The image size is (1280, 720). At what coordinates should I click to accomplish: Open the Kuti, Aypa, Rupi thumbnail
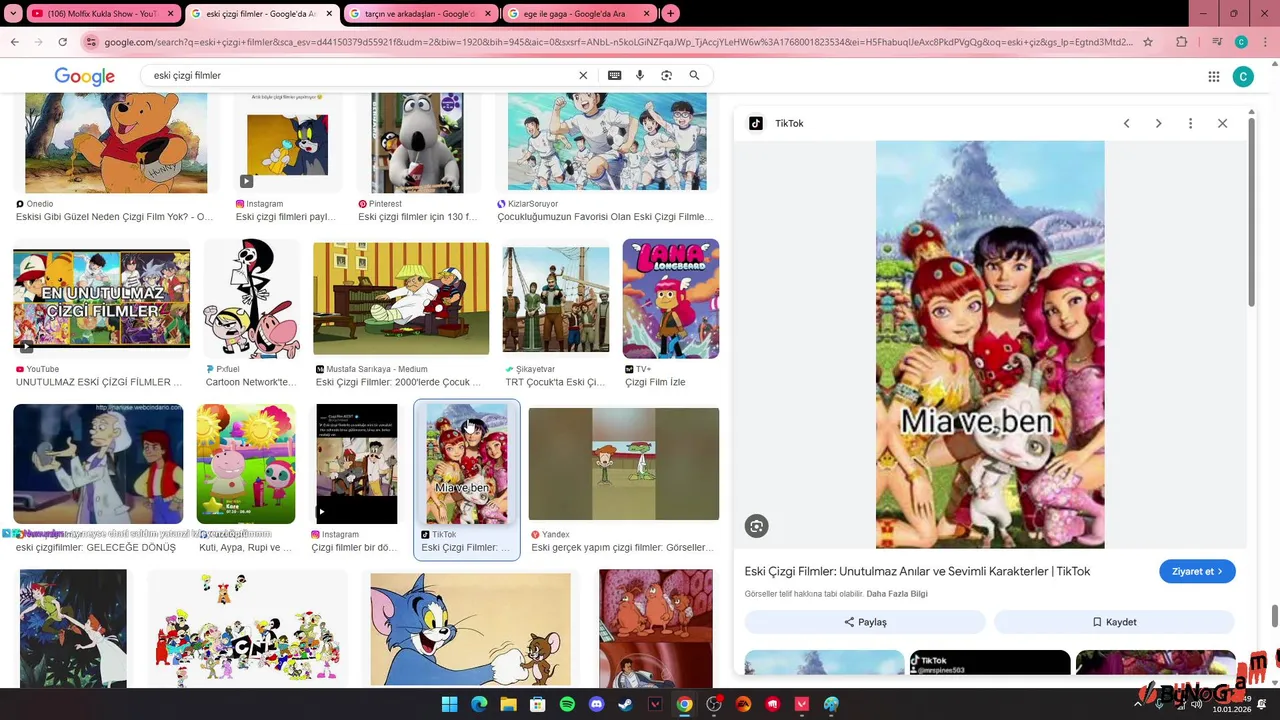(x=246, y=464)
